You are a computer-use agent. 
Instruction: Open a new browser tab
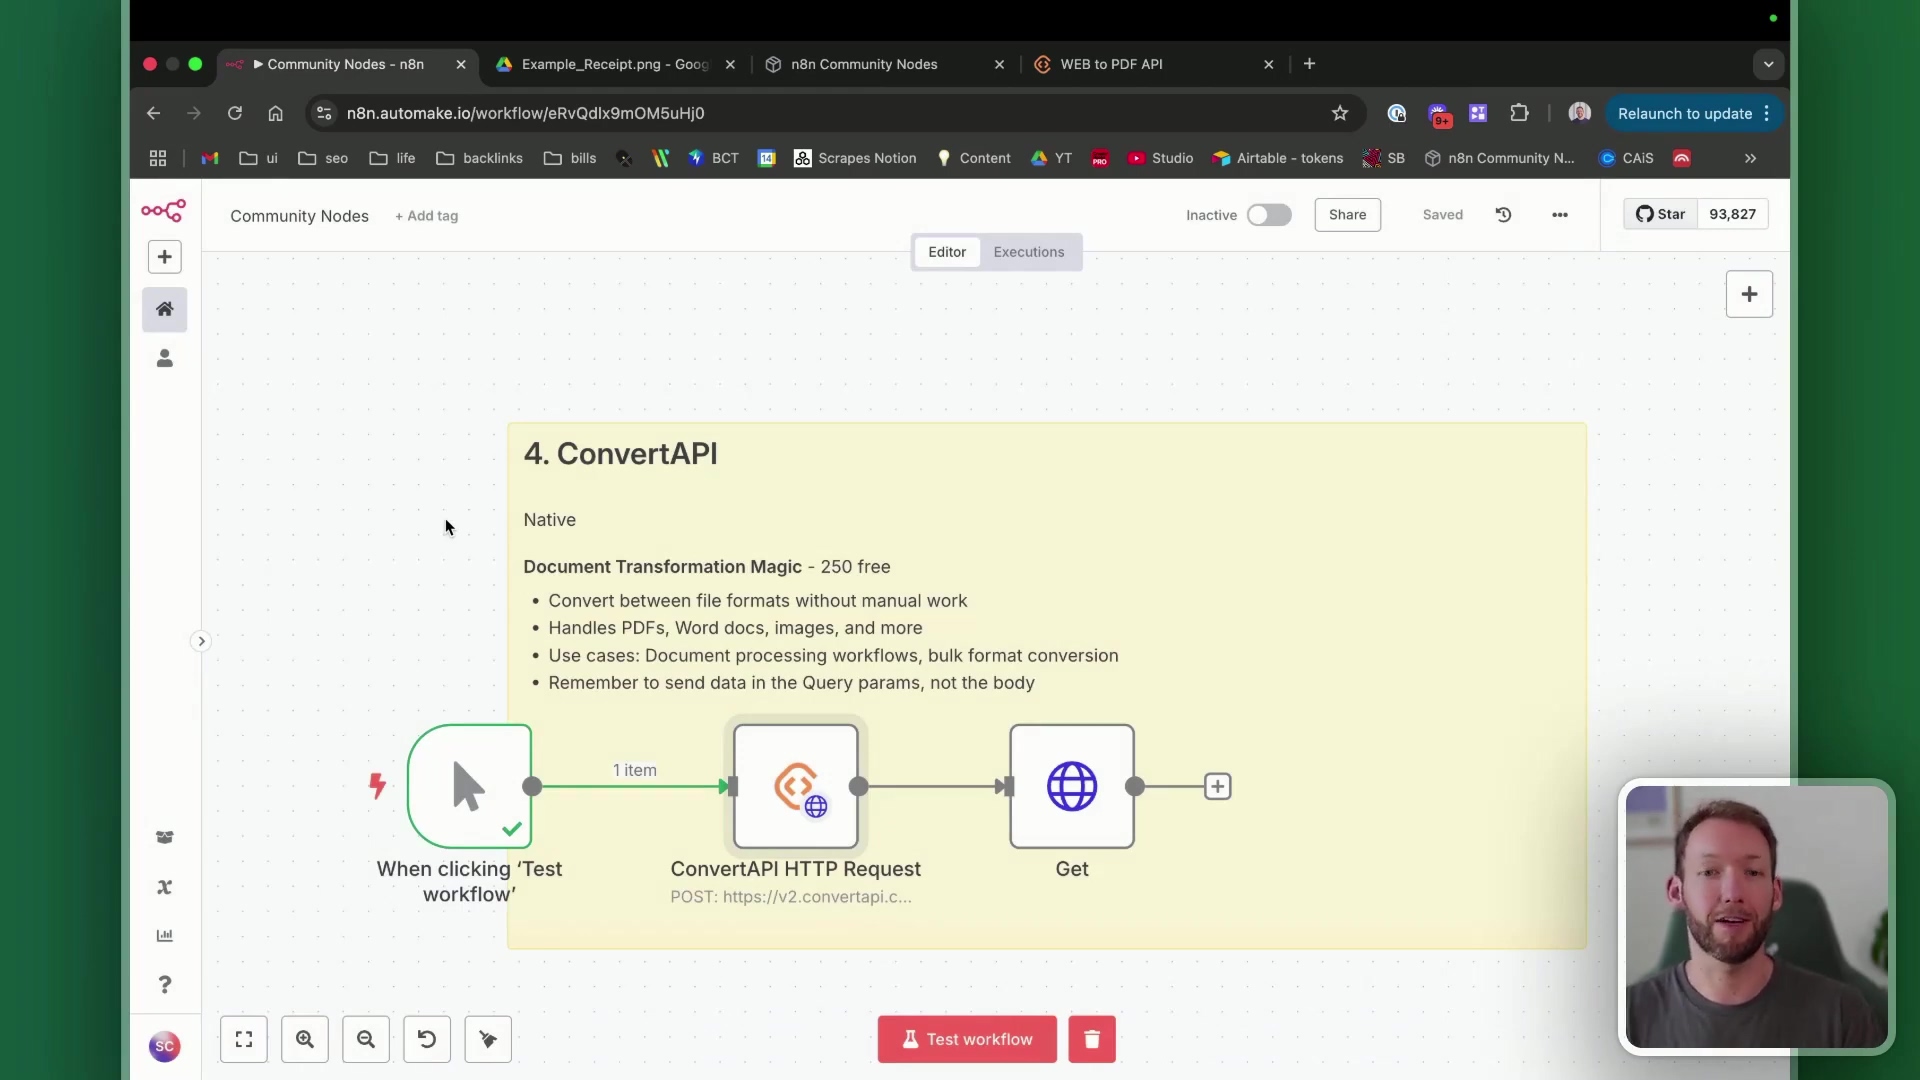point(1309,64)
